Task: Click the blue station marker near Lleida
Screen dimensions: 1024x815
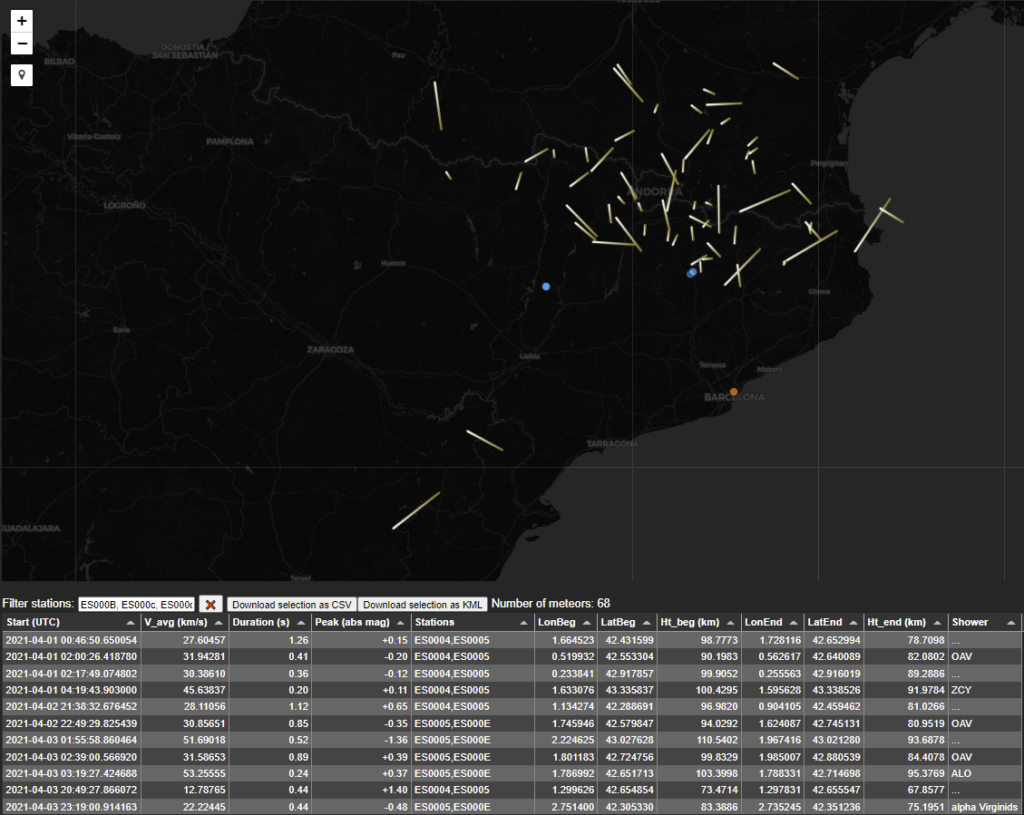Action: pyautogui.click(x=546, y=287)
